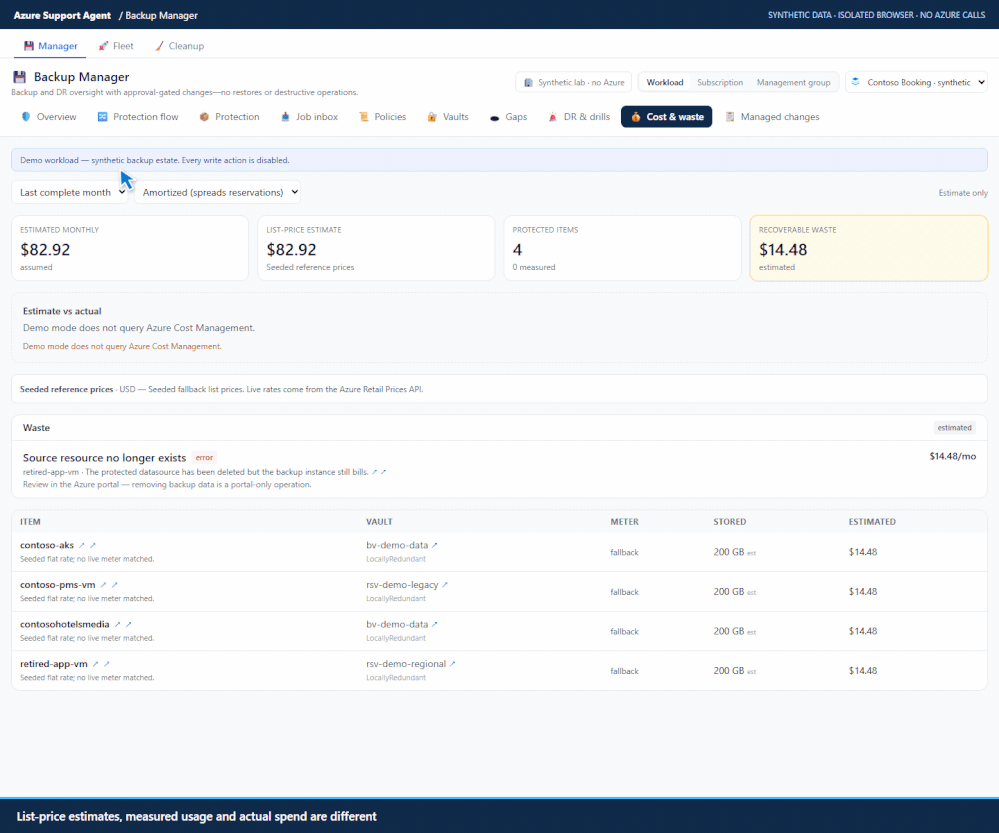Open first arrow icon beside contoso-aks
Image resolution: width=999 pixels, height=833 pixels.
82,545
